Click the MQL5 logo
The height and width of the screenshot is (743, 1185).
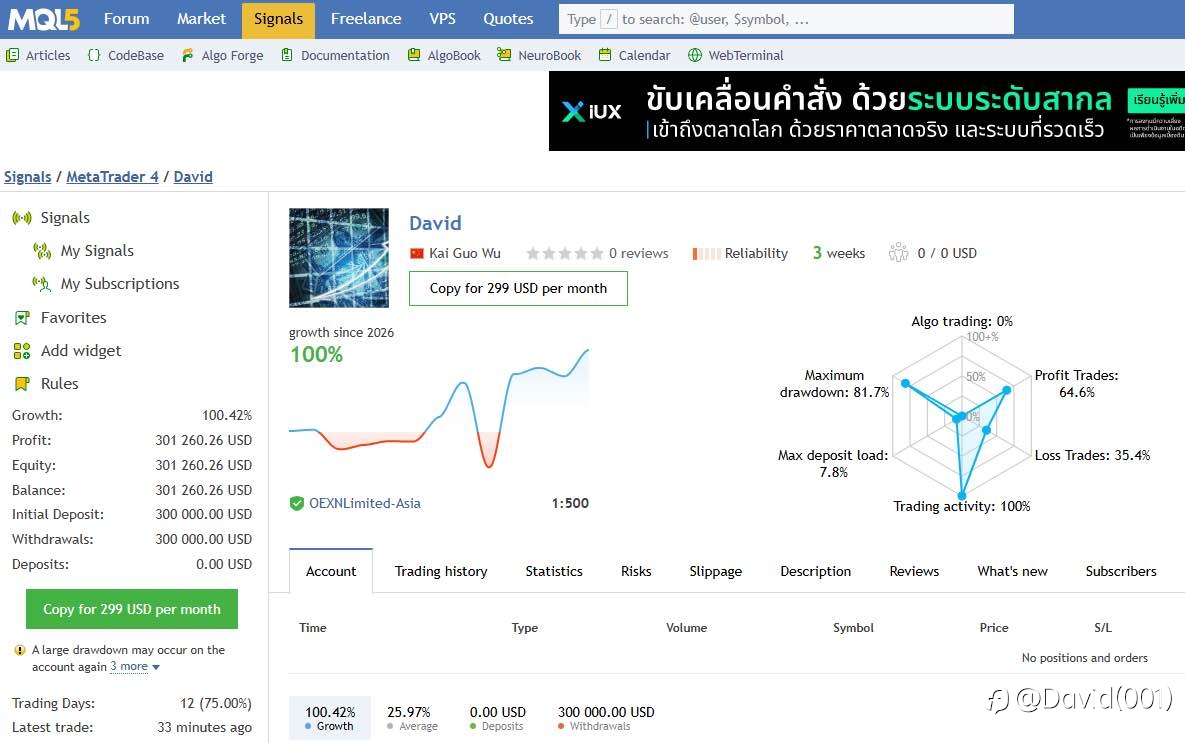[44, 19]
